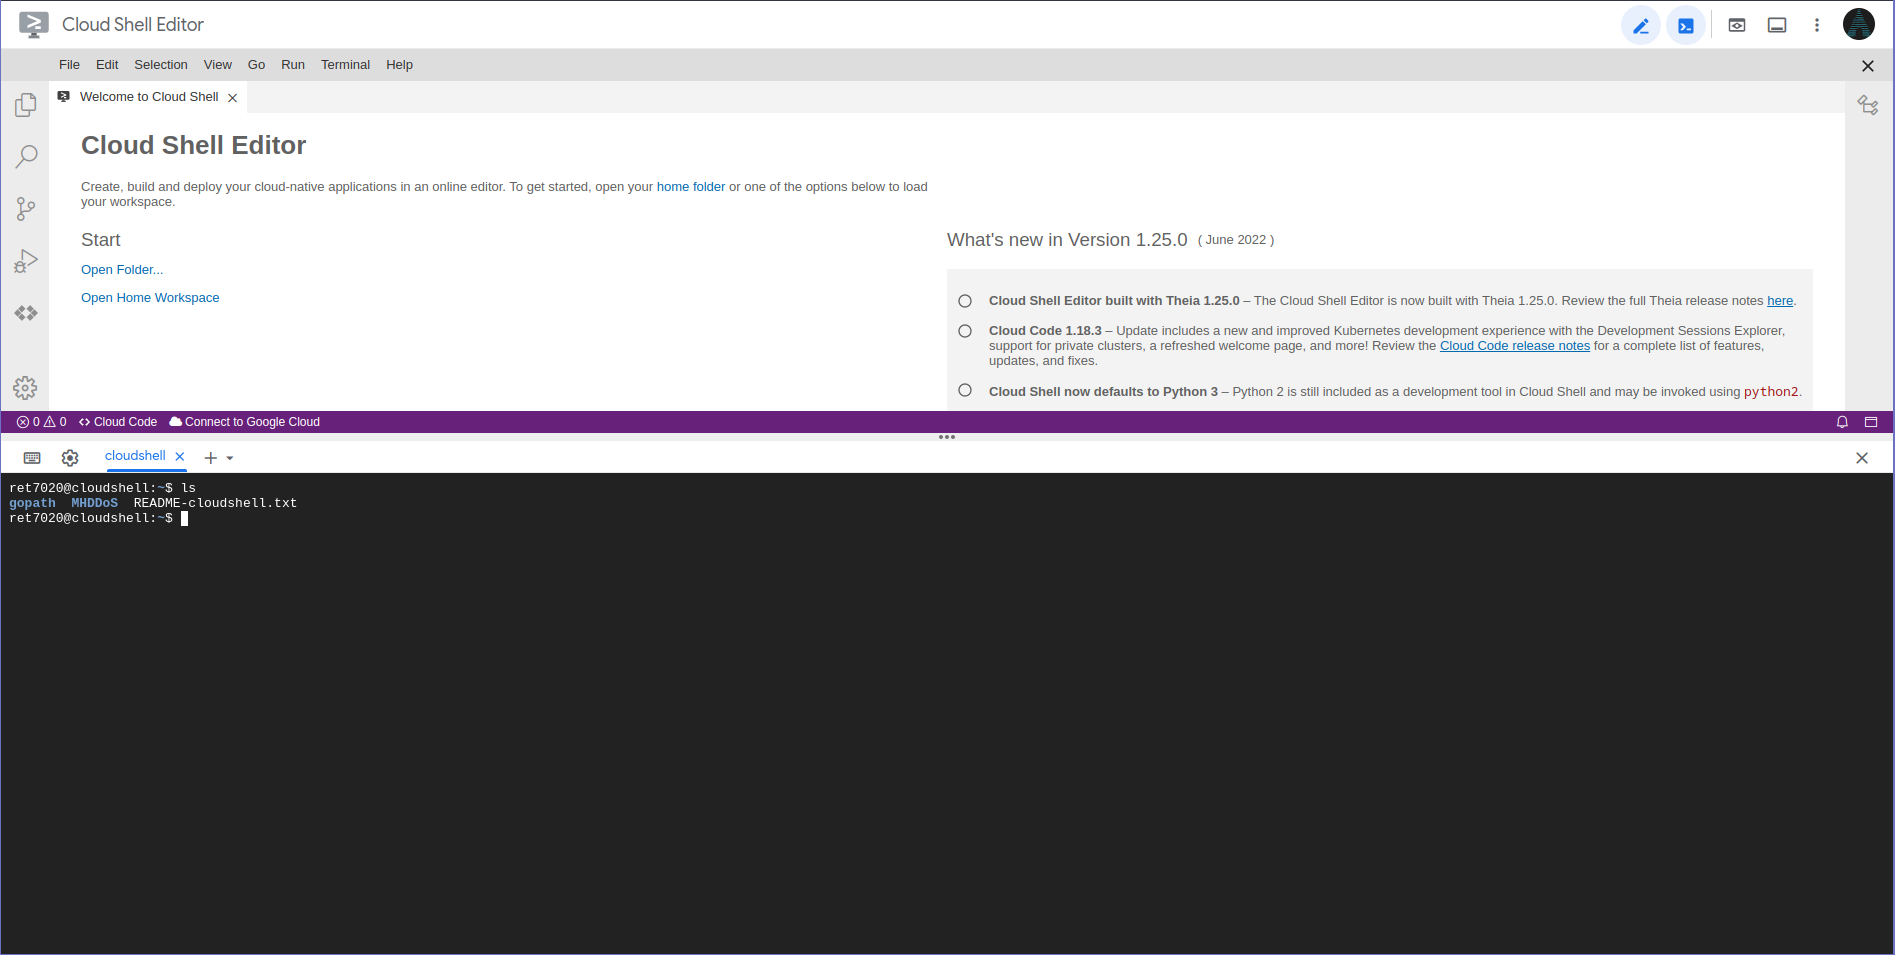Screen dimensions: 1895x955
Task: Close the editor using the menu bar X
Action: point(1868,66)
